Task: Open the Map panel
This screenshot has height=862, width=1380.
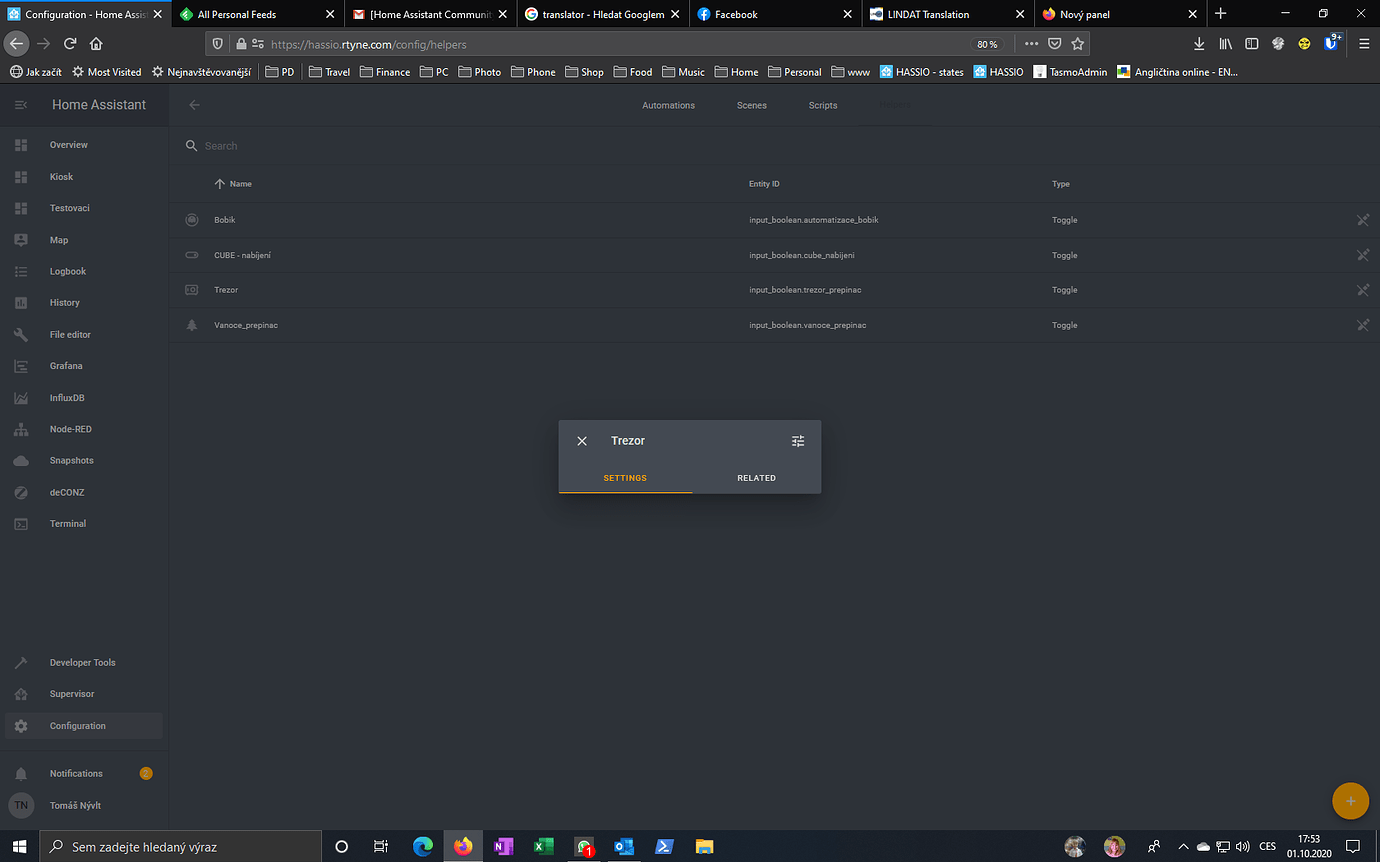Action: pyautogui.click(x=61, y=239)
